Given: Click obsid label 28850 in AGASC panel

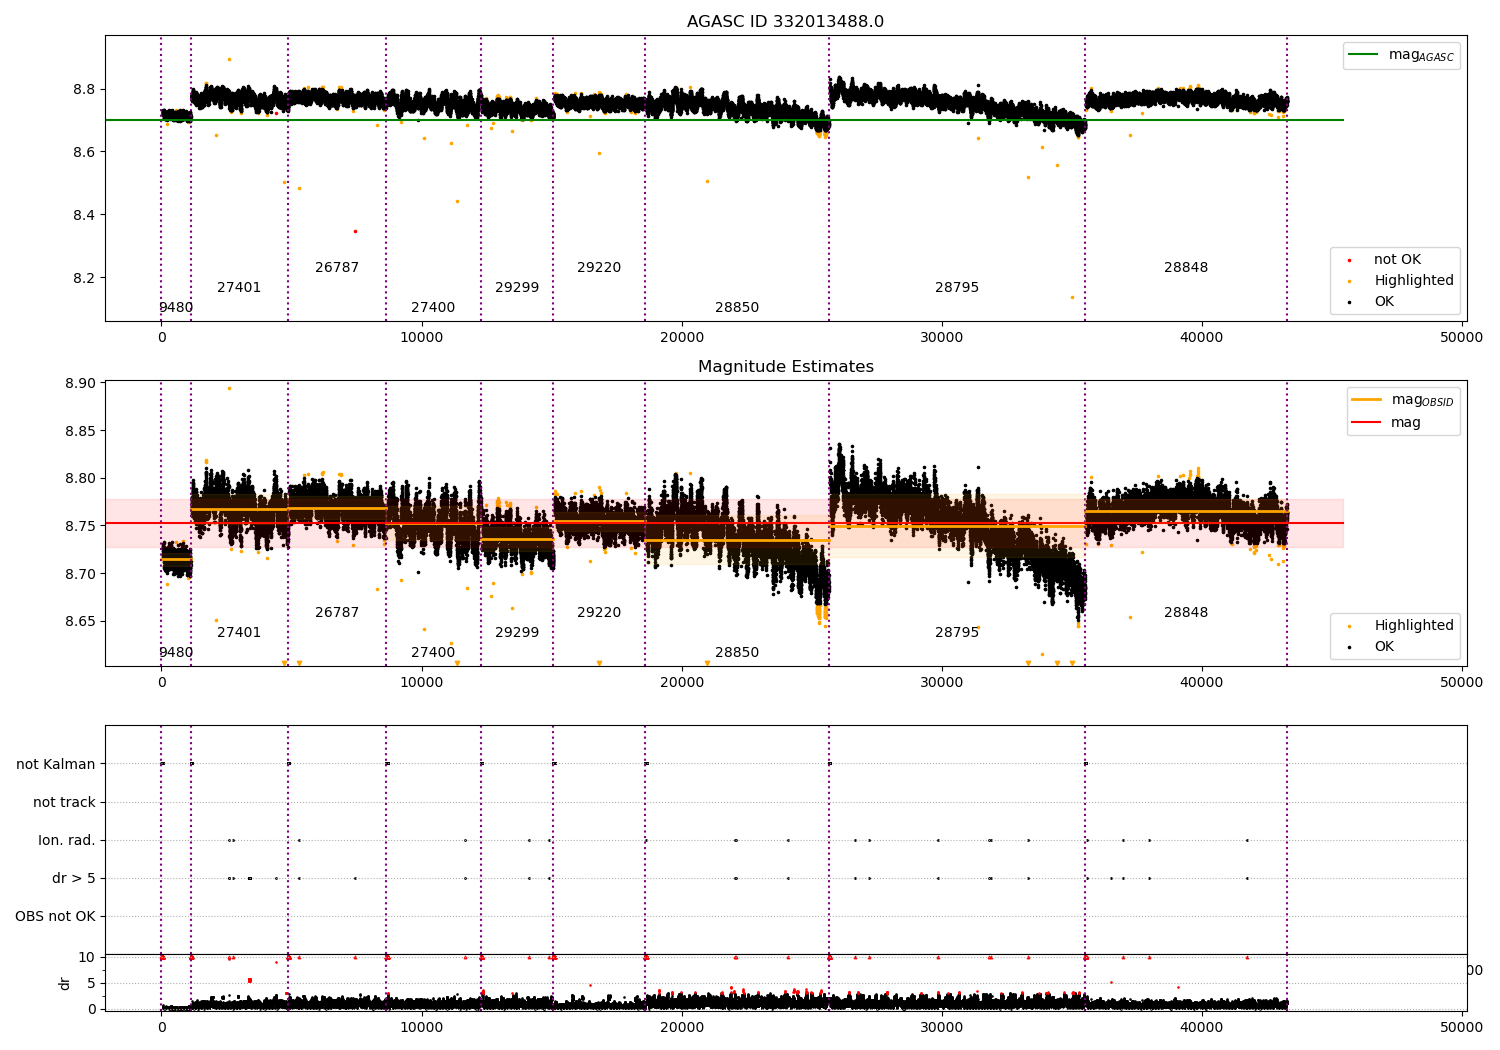Looking at the screenshot, I should (737, 308).
